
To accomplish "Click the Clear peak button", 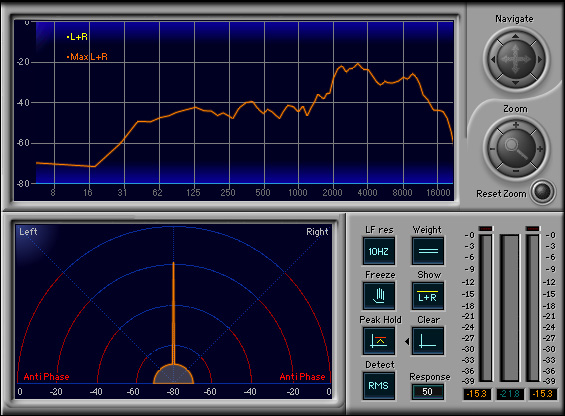I will 428,341.
